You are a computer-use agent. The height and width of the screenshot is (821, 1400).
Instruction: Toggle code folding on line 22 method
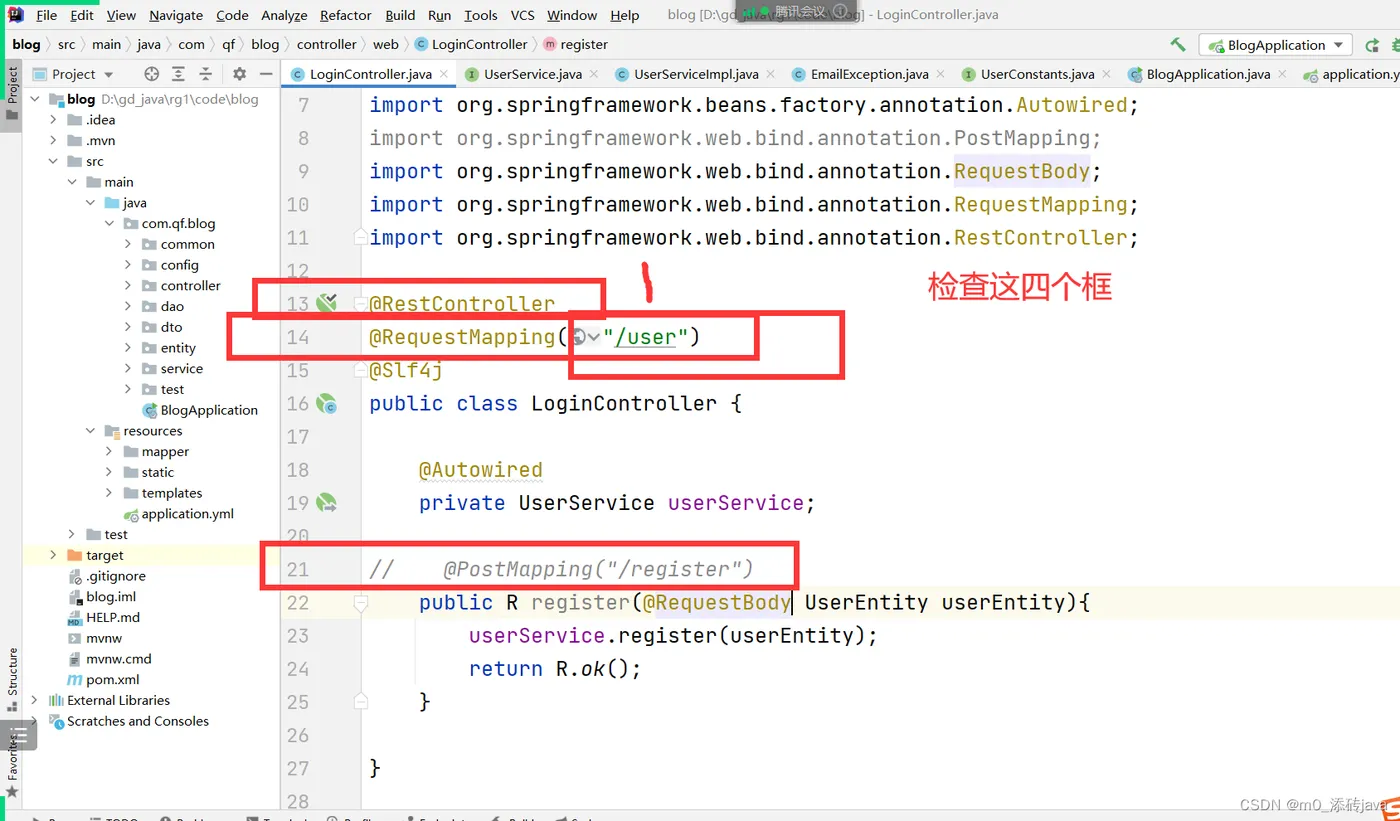pyautogui.click(x=360, y=603)
